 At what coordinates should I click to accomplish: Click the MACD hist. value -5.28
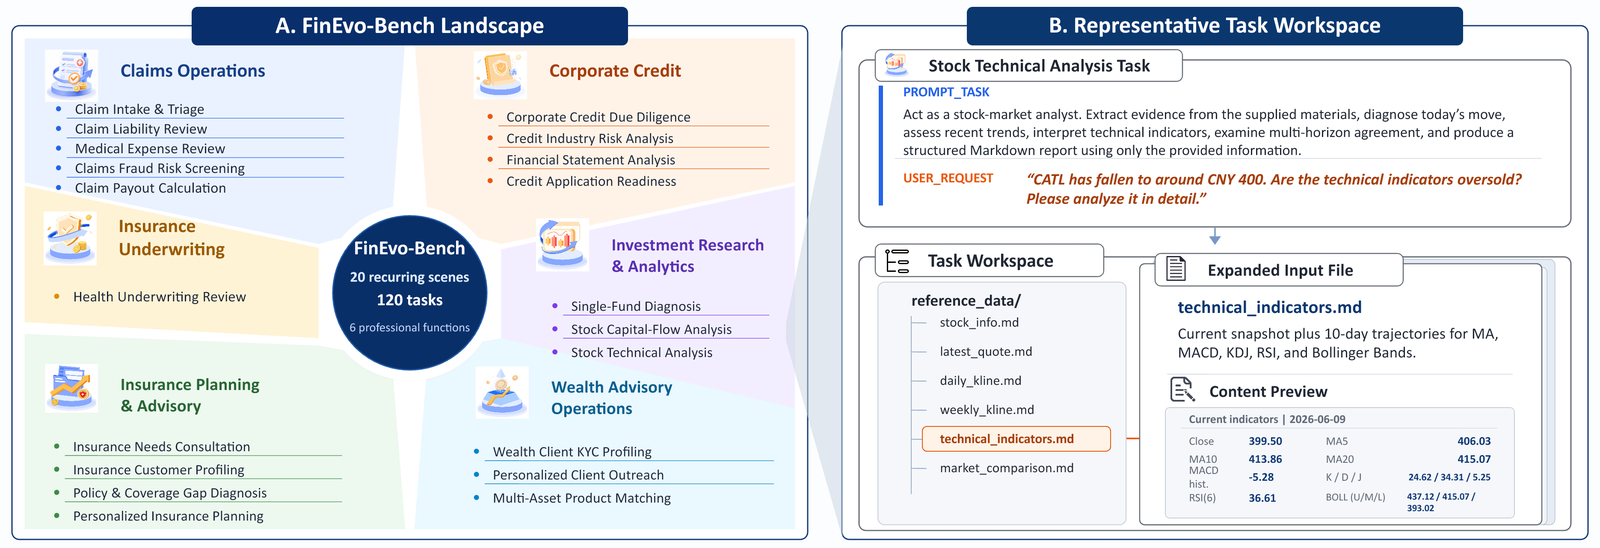point(1261,477)
